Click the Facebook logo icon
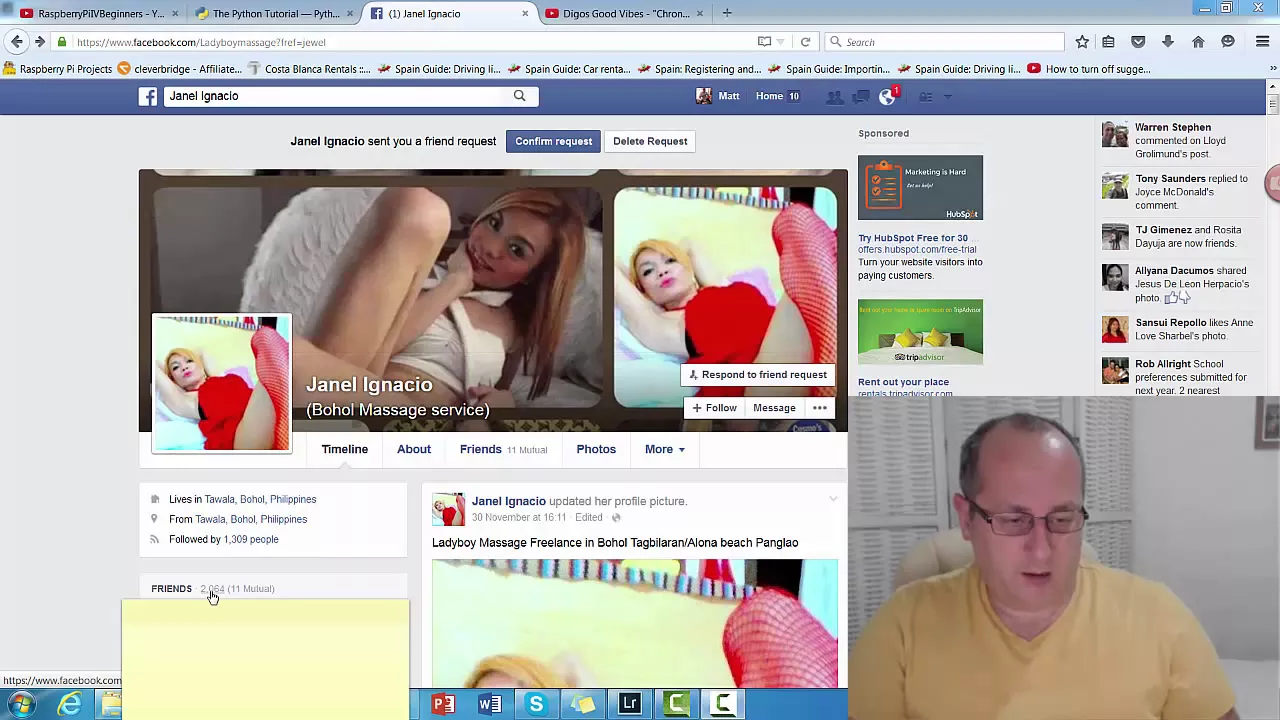The width and height of the screenshot is (1280, 720). point(148,96)
